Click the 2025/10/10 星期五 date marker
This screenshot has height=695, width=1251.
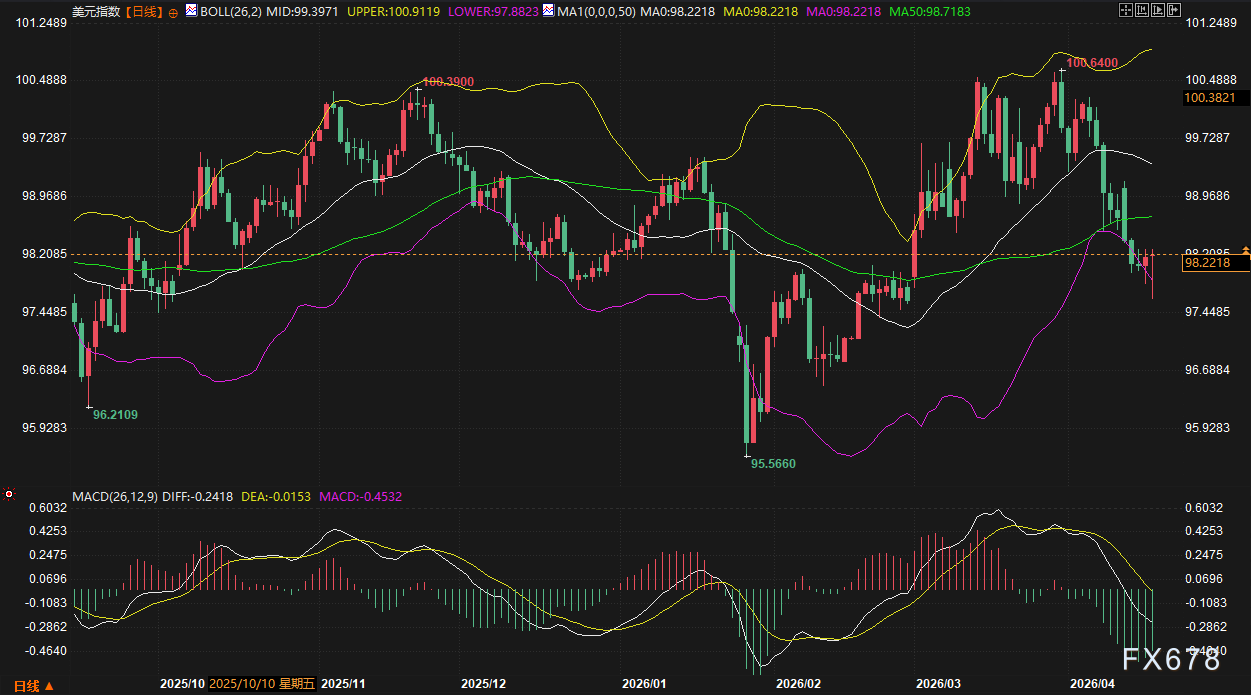coord(263,684)
